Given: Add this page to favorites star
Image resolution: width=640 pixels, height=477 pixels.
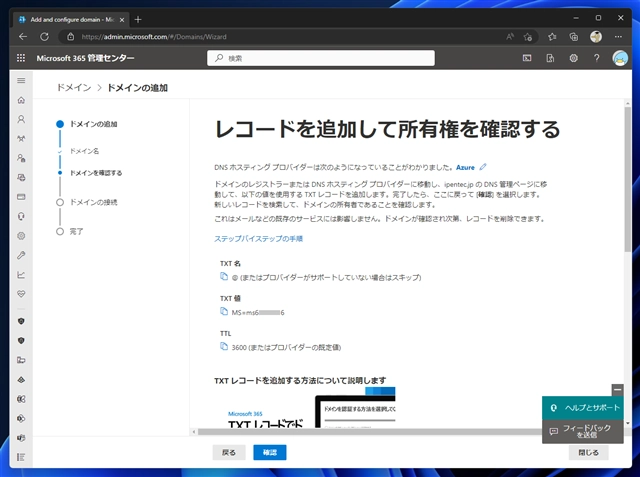Looking at the screenshot, I should tap(527, 37).
